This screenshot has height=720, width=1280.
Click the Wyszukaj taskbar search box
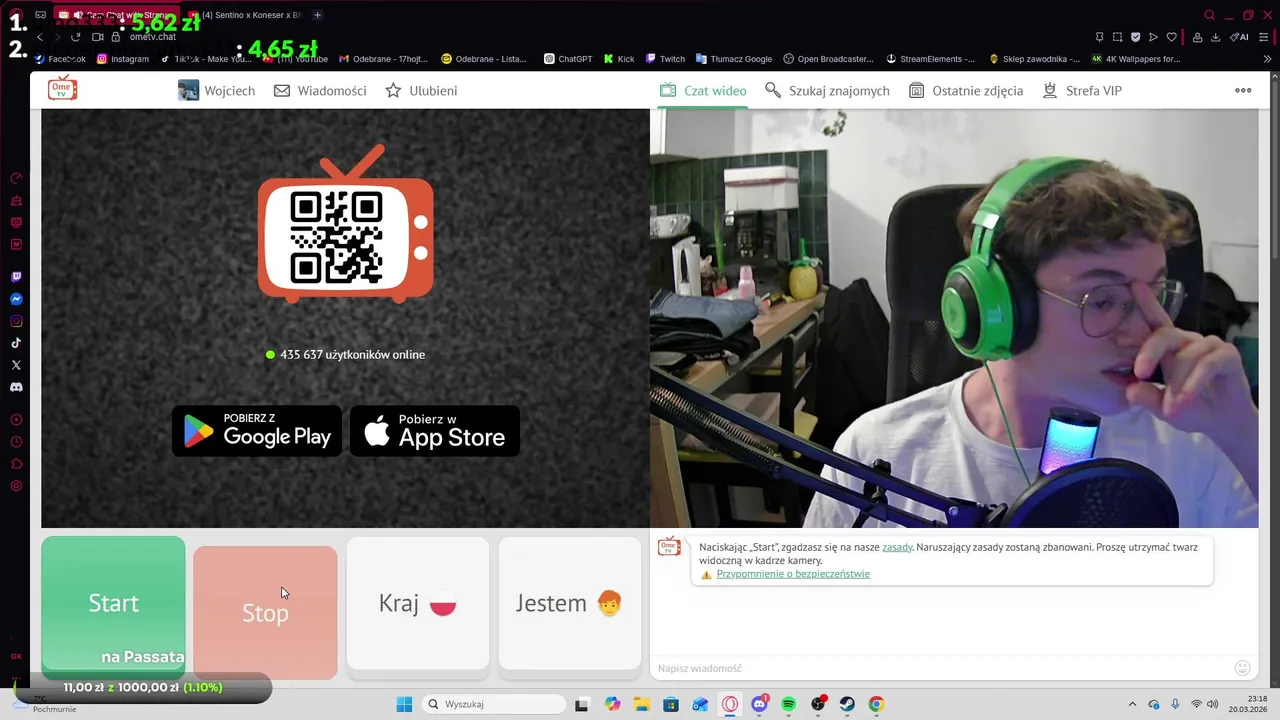pos(495,704)
